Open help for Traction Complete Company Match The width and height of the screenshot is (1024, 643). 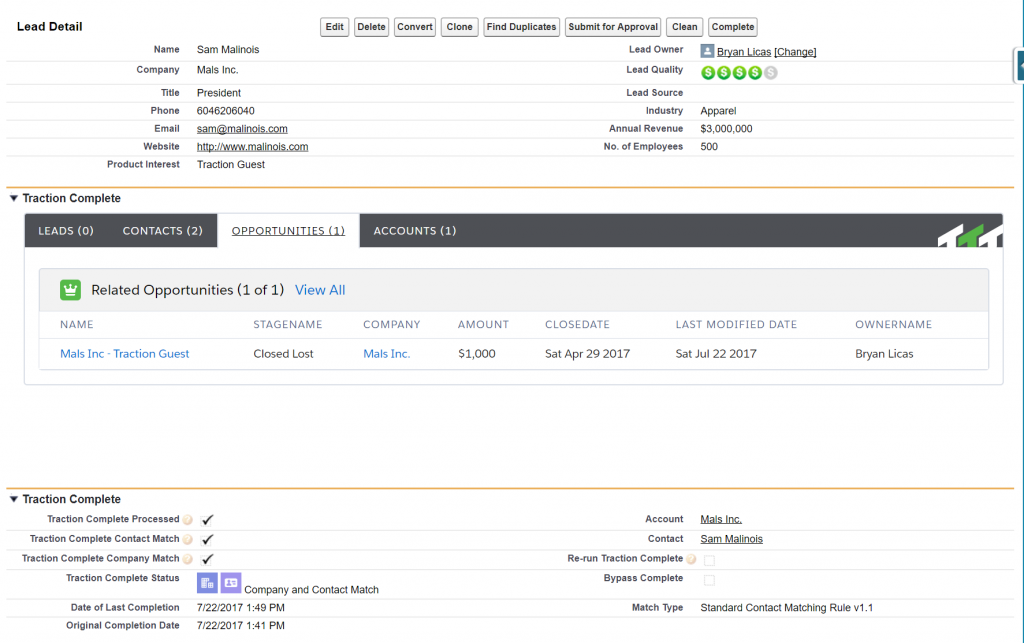pyautogui.click(x=187, y=559)
